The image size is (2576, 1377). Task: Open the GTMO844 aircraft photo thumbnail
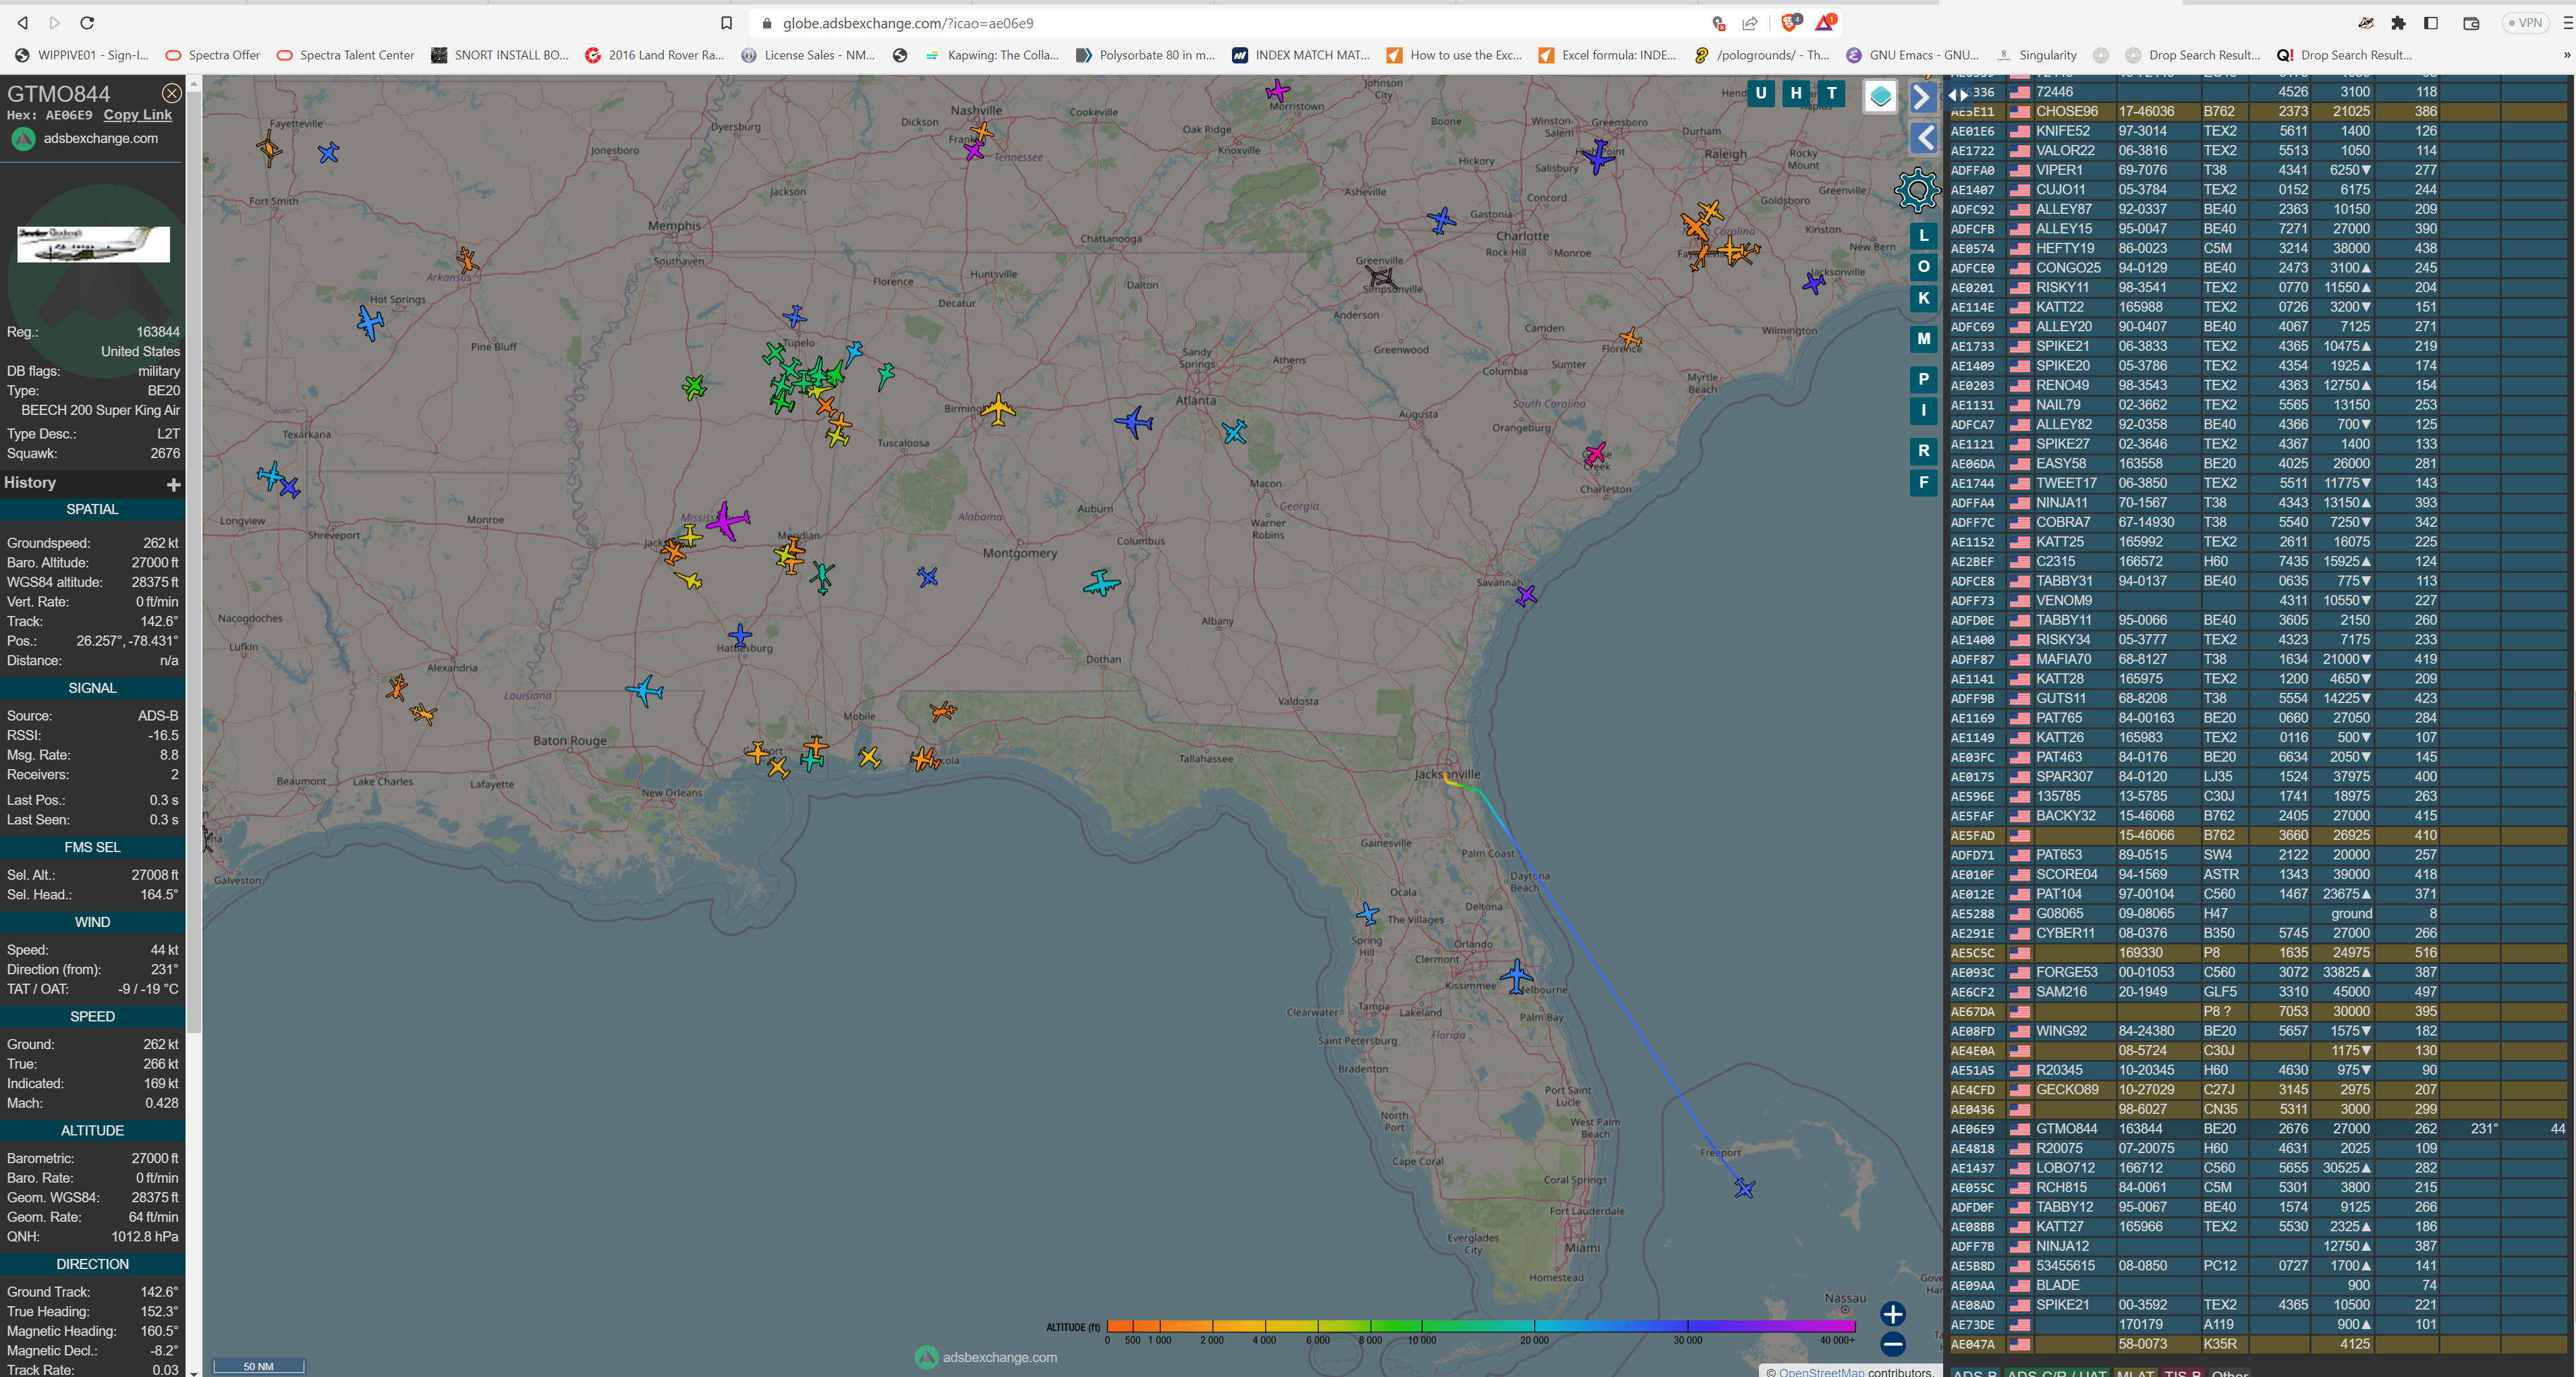pos(93,244)
